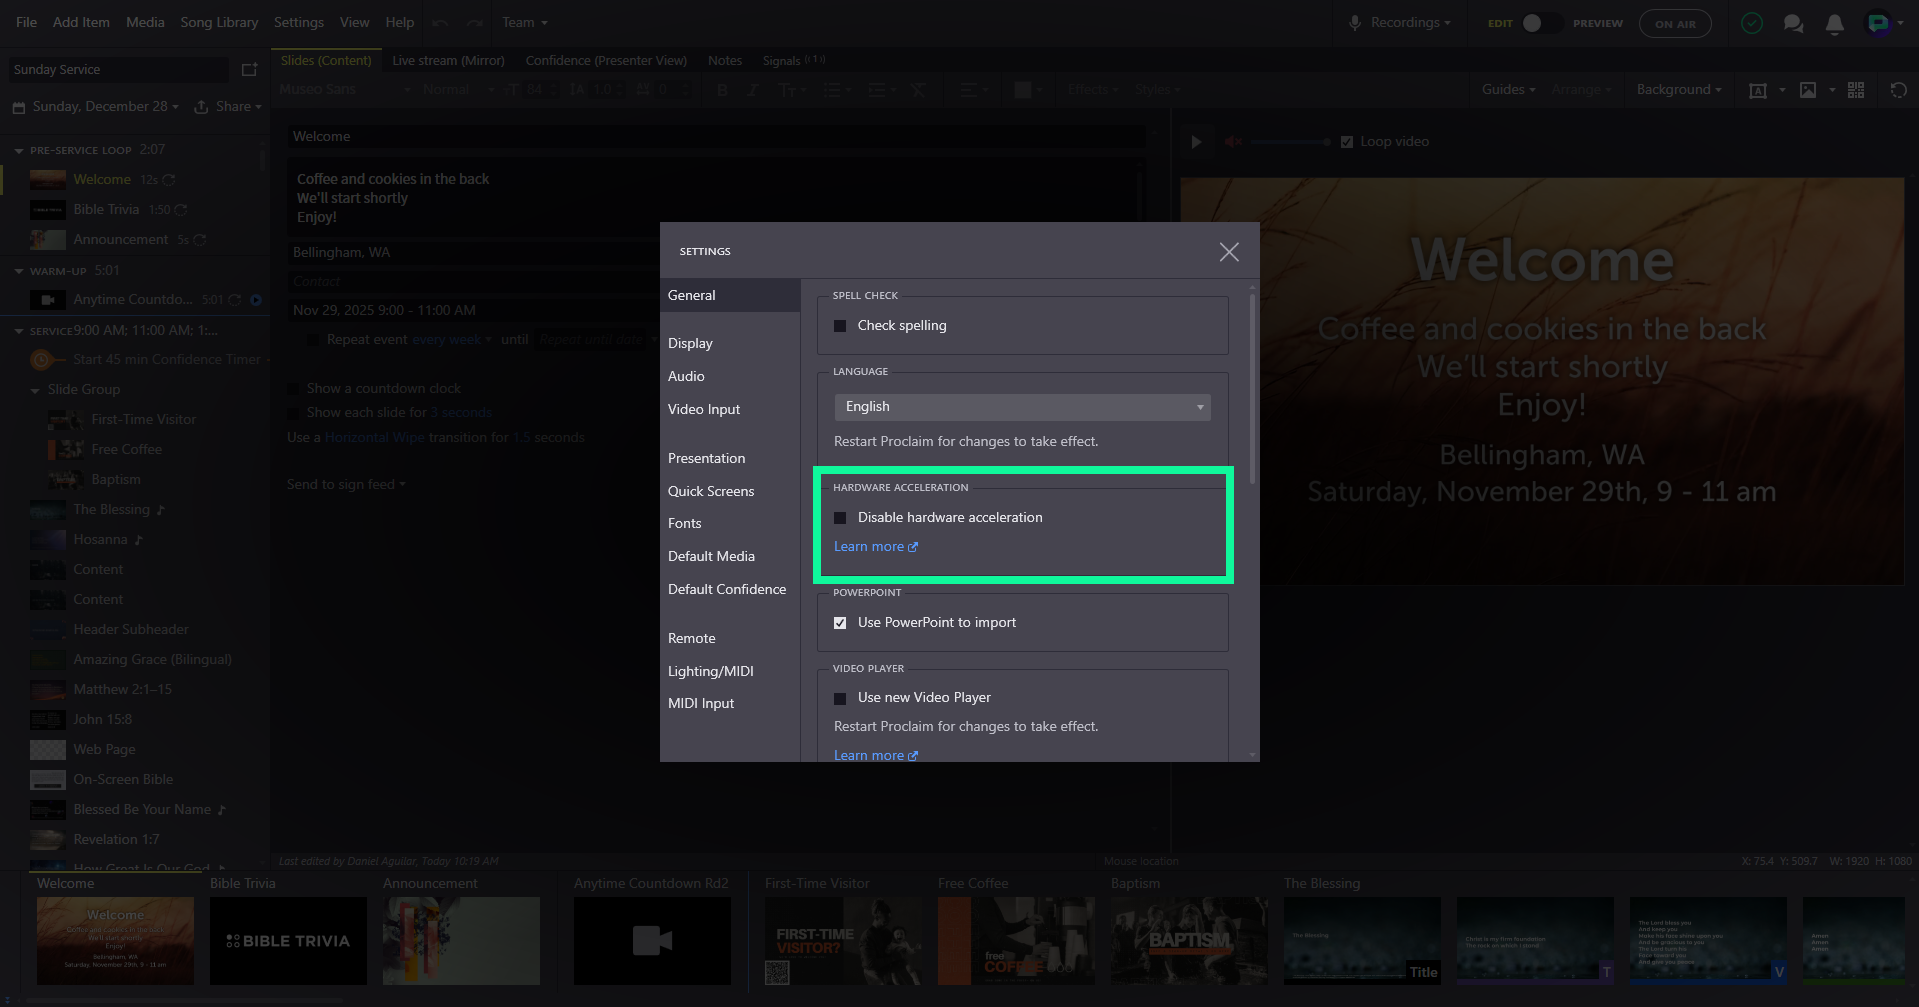
Task: Click the new presentation icon beside Sunday Service
Action: 250,70
